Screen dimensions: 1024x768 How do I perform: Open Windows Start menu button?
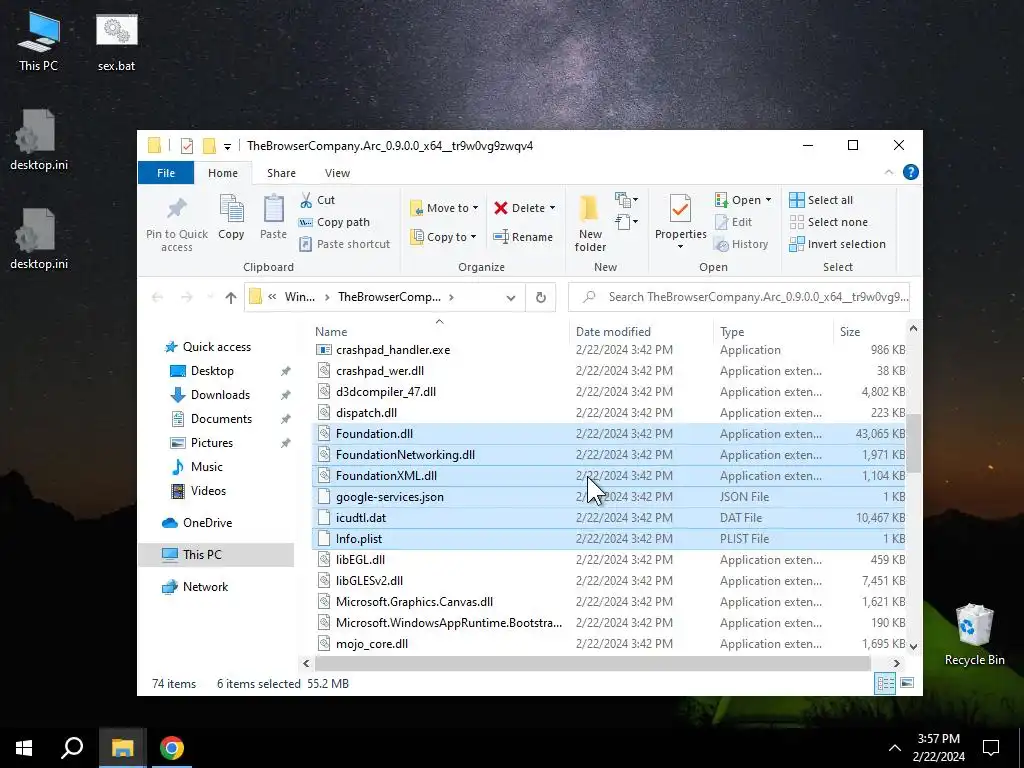point(24,748)
